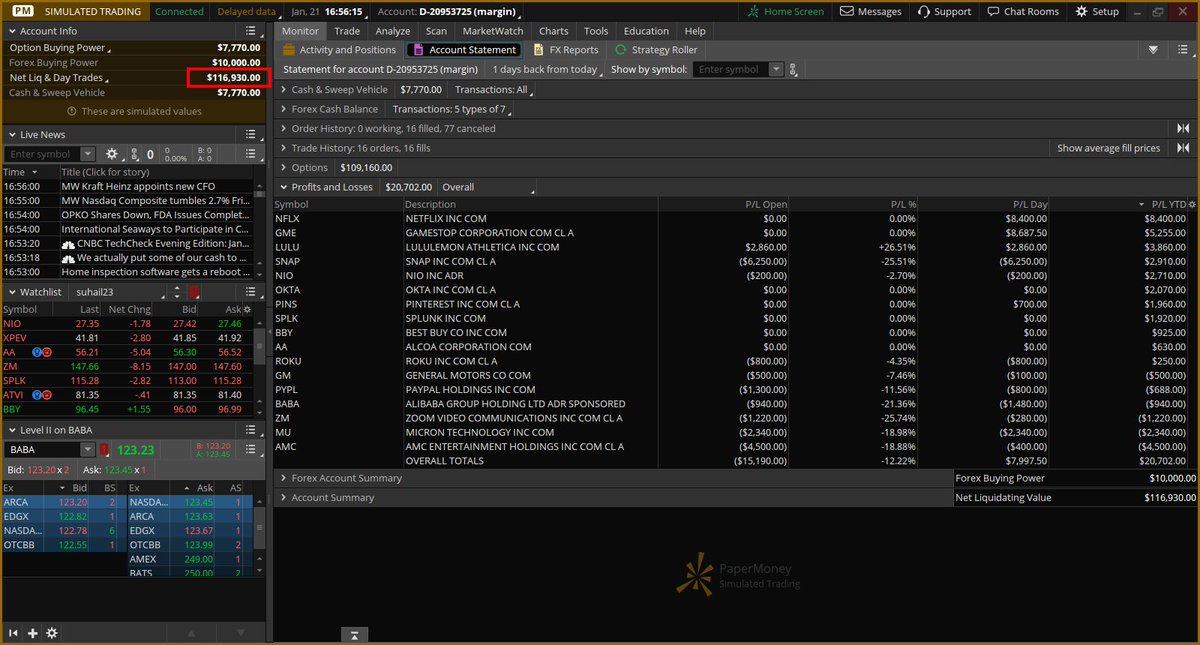Expand the Forex Cash Balance section
The height and width of the screenshot is (645, 1200).
point(284,109)
